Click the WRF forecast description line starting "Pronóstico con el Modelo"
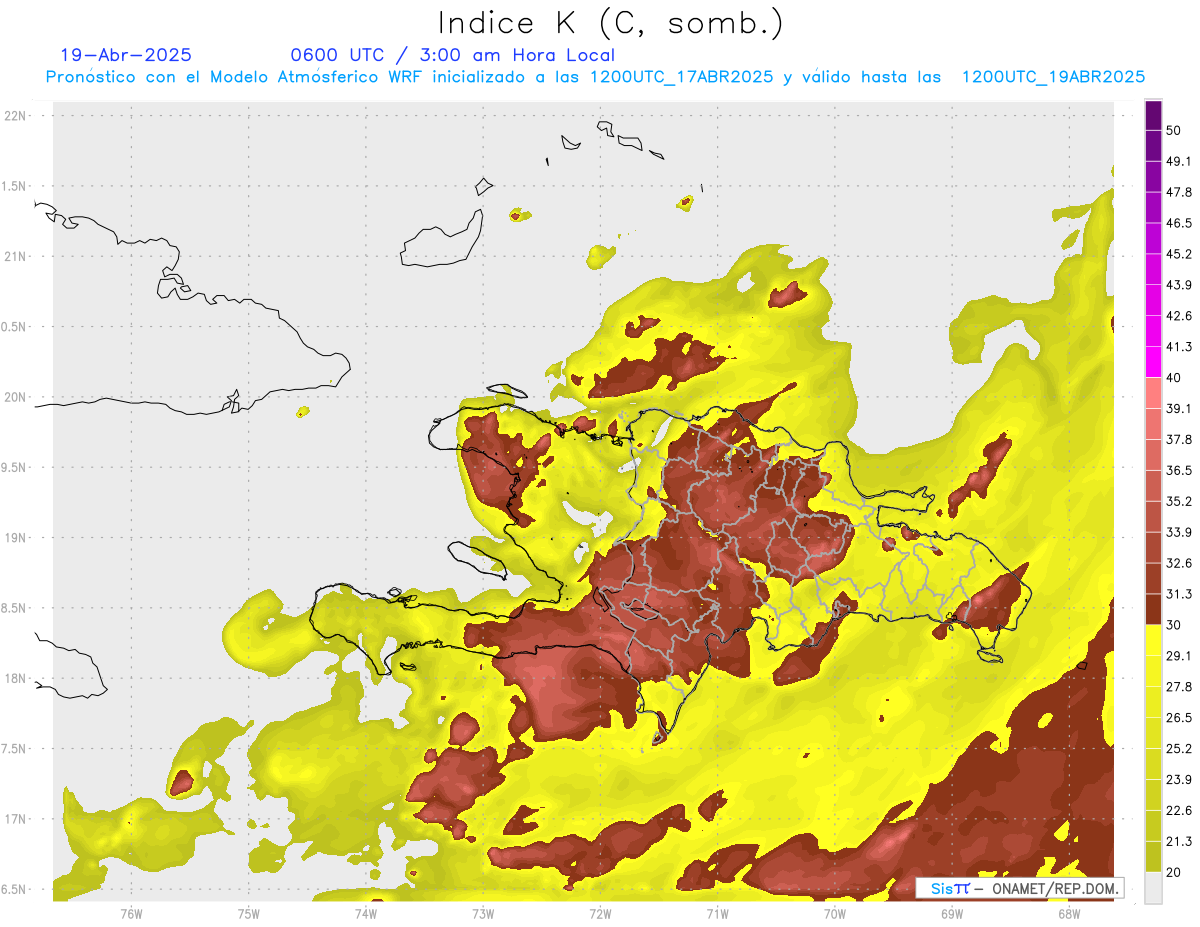Viewport: 1200px width, 927px height. click(x=596, y=77)
